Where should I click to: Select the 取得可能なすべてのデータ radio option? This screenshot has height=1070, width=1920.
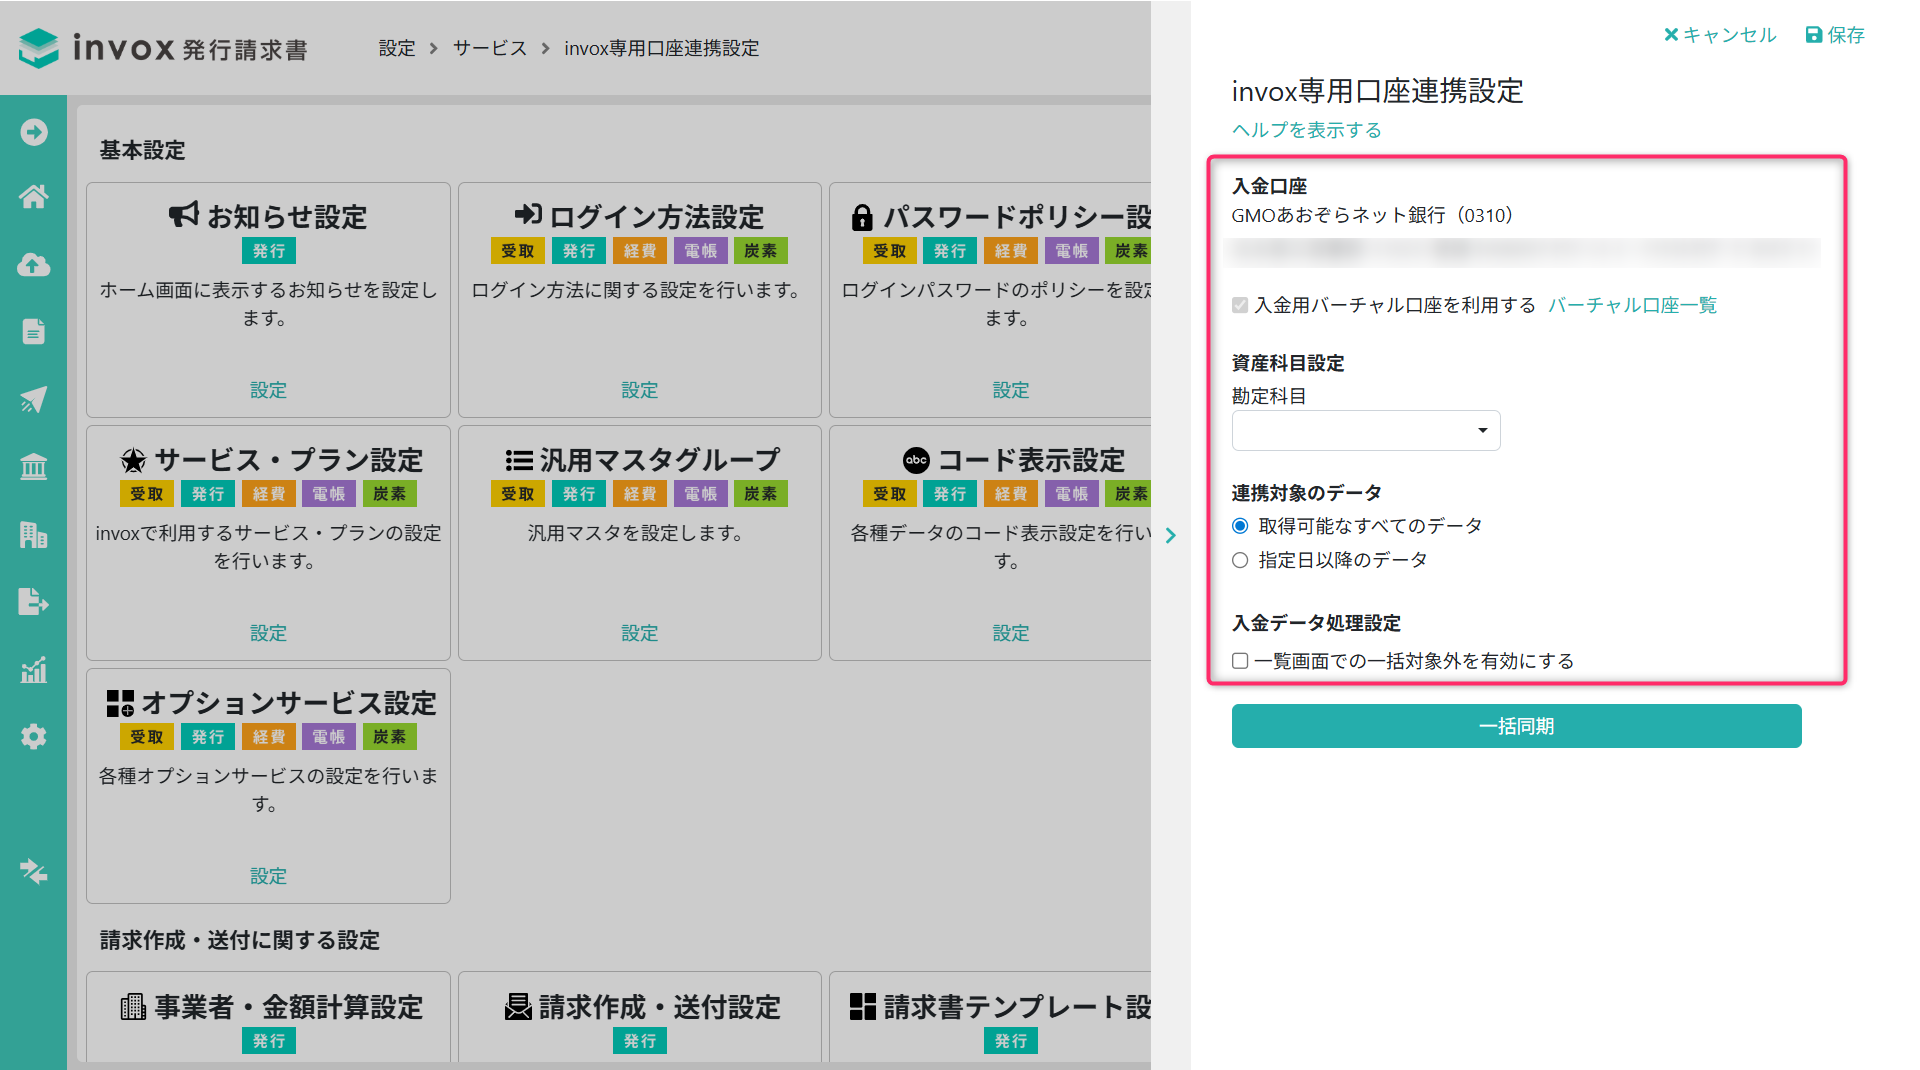(x=1240, y=526)
